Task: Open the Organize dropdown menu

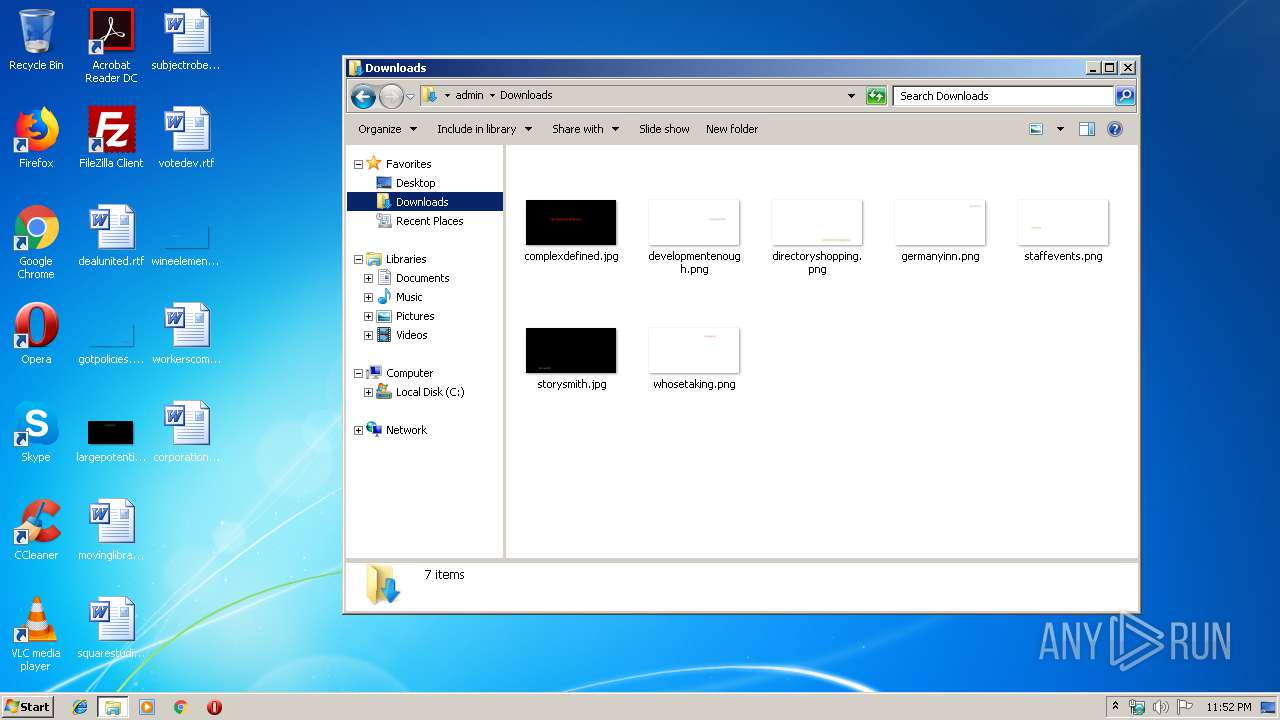Action: click(x=386, y=129)
